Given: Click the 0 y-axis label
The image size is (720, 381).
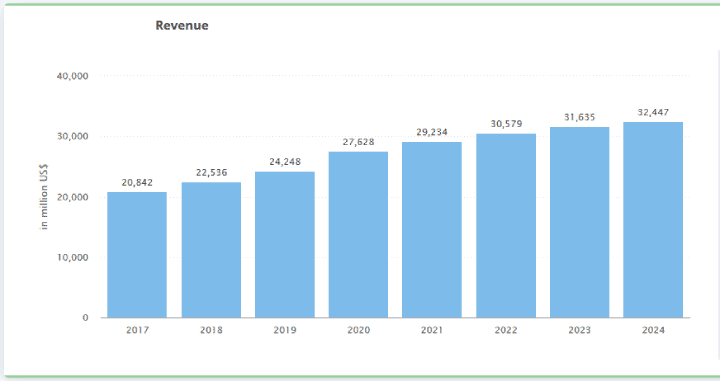Looking at the screenshot, I should pos(85,318).
